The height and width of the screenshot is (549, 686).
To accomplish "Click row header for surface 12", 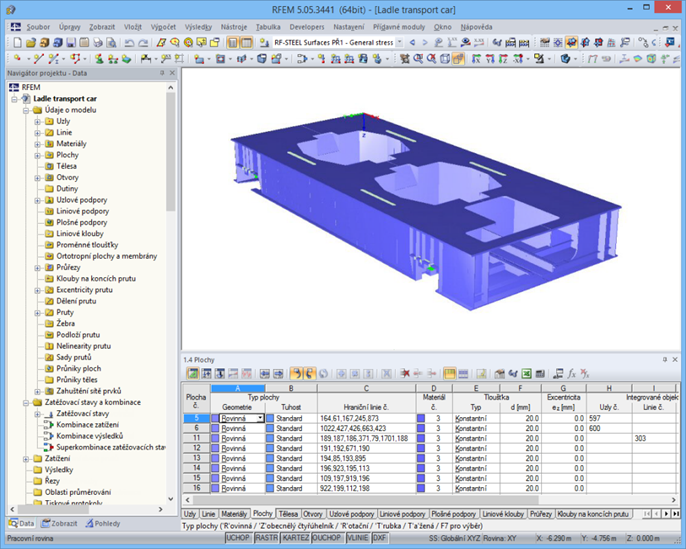I will (196, 448).
